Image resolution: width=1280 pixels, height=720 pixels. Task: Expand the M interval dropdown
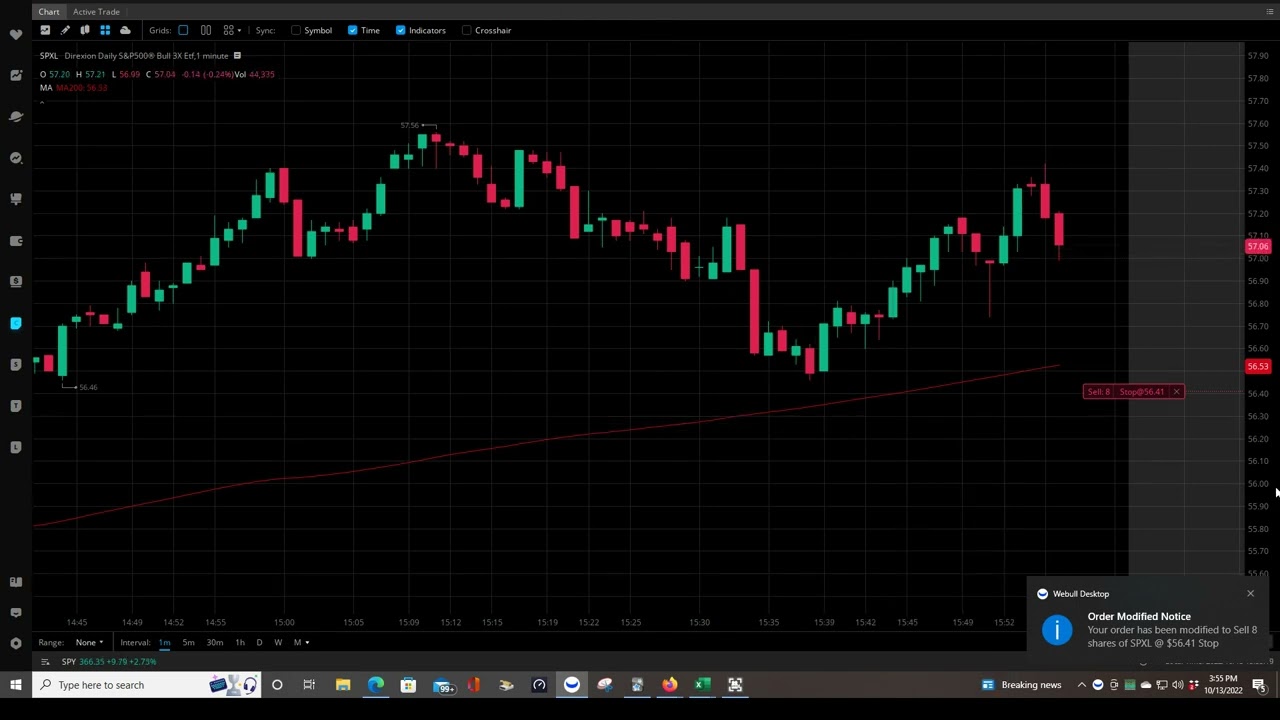[300, 642]
